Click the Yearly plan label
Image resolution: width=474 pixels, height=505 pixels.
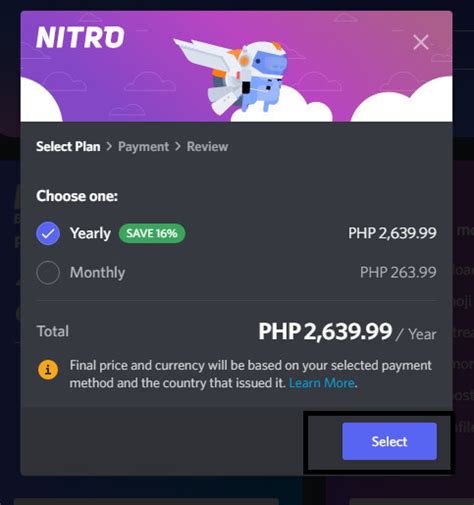click(90, 233)
